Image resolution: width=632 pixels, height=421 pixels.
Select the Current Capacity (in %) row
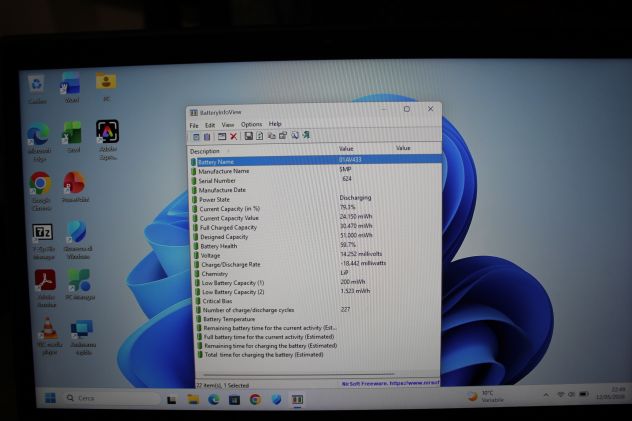pos(316,208)
